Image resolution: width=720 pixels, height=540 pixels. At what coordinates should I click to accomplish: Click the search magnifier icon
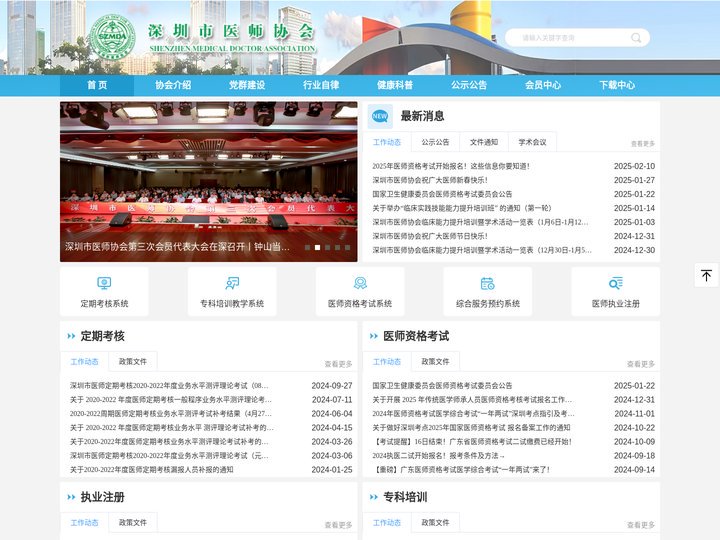[x=636, y=38]
